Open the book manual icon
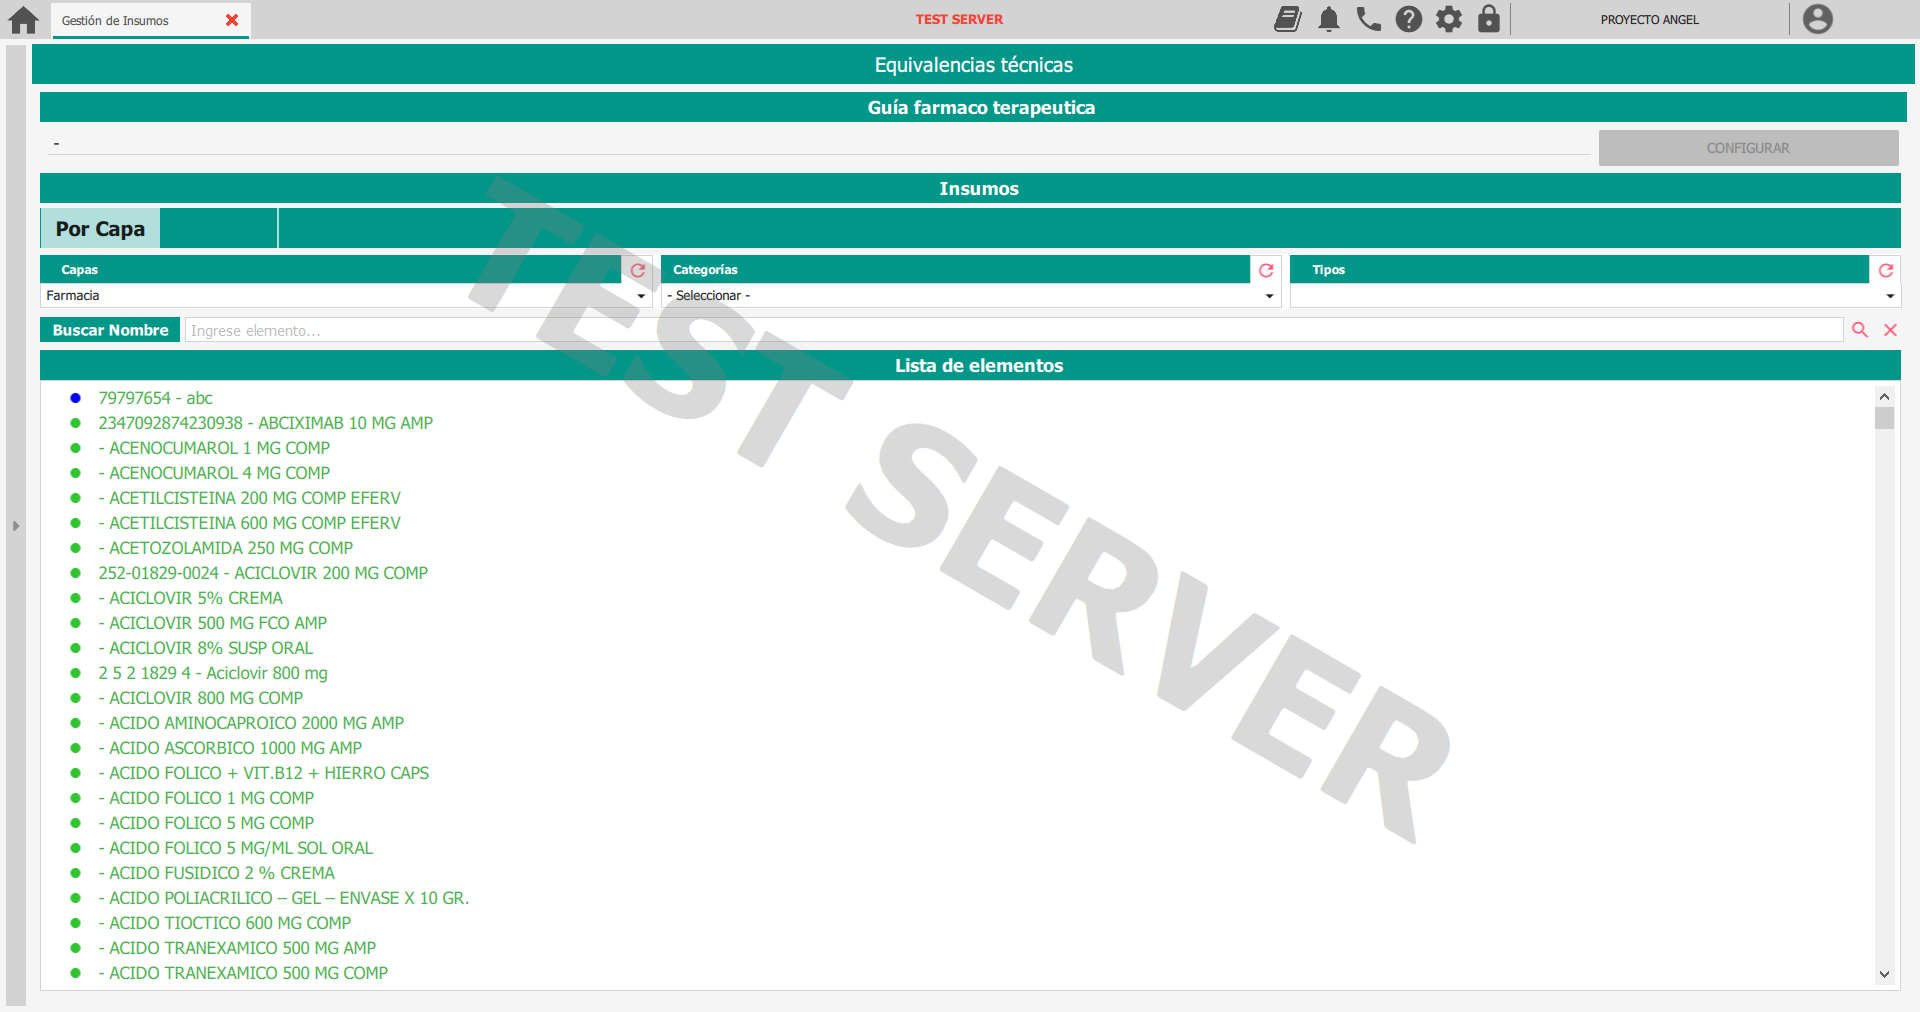Viewport: 1920px width, 1012px height. point(1287,19)
